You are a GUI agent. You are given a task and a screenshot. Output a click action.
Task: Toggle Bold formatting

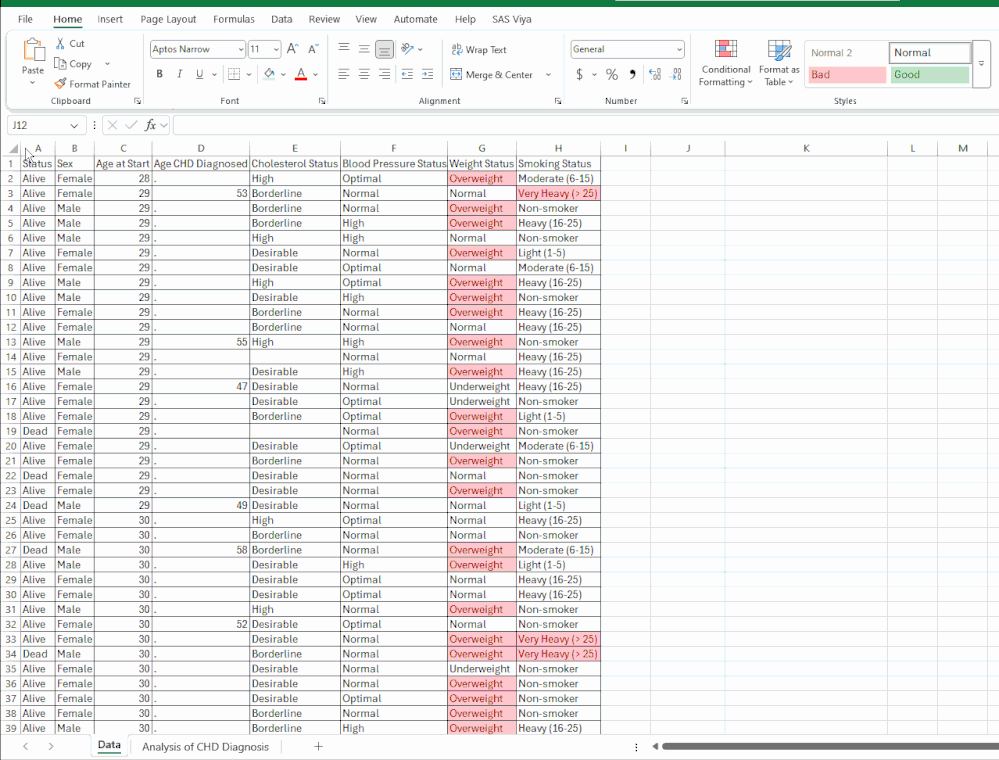159,75
